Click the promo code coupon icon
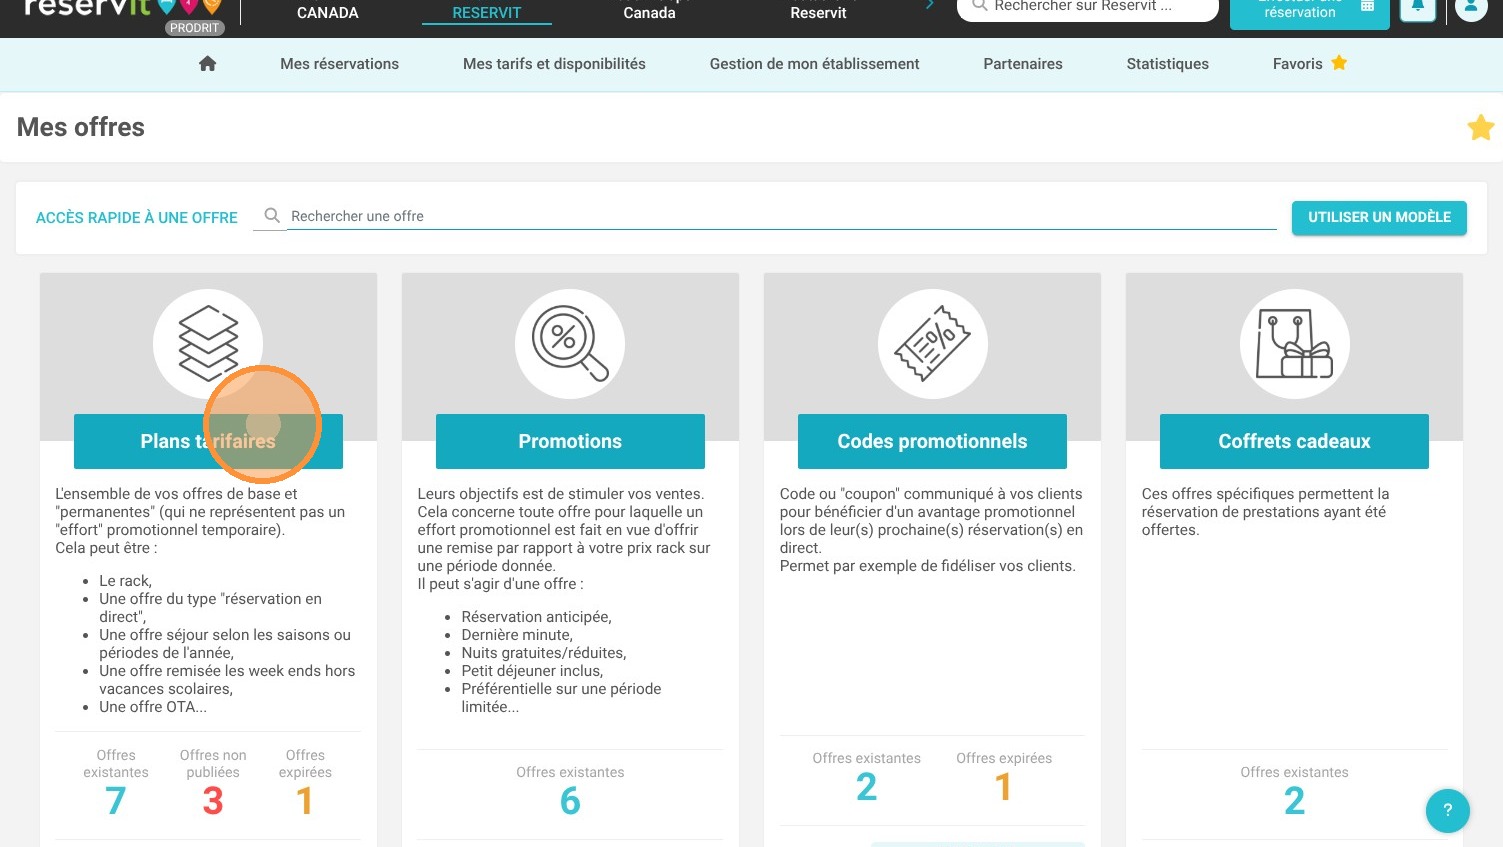Viewport: 1503px width, 847px height. click(932, 344)
